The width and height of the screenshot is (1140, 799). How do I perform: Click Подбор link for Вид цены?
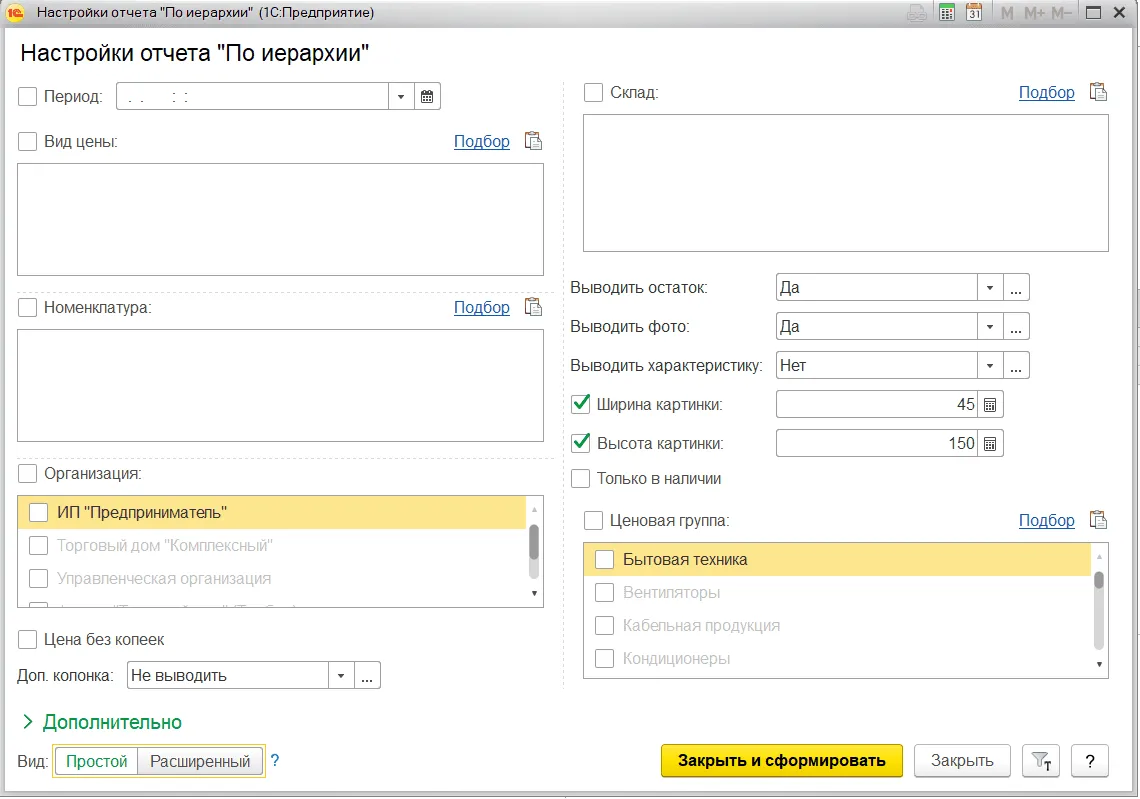tap(481, 141)
